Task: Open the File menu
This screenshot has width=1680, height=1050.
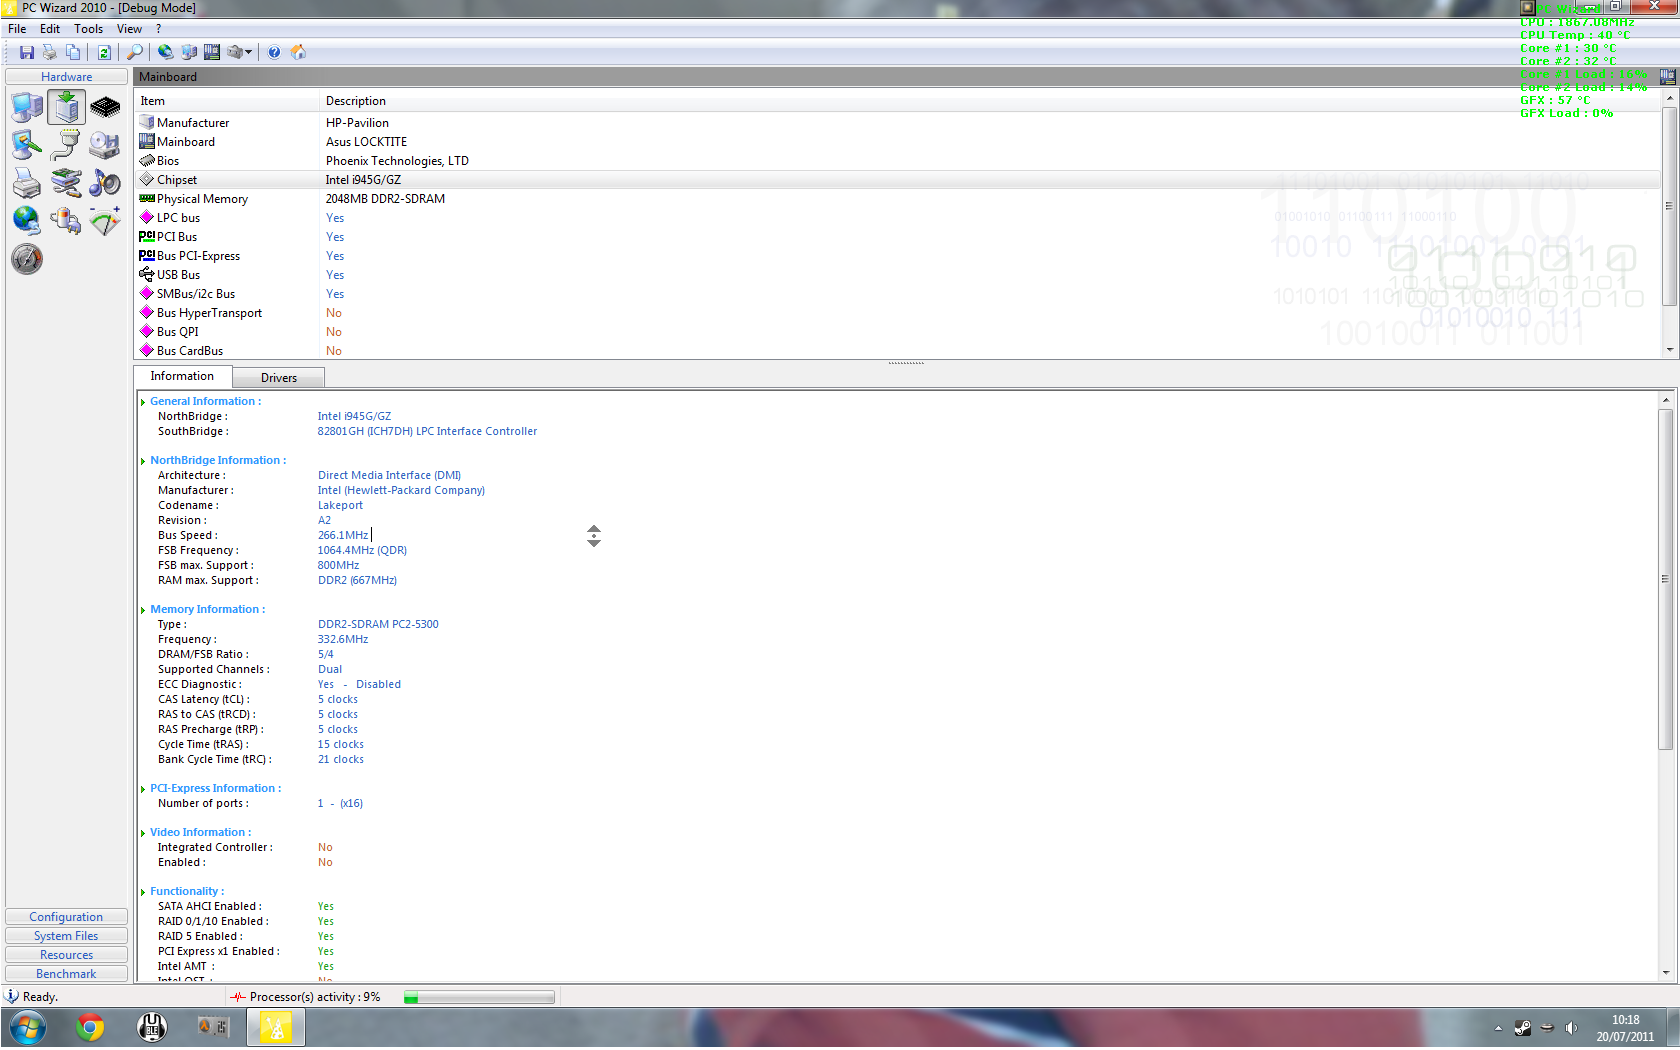Action: 17,29
